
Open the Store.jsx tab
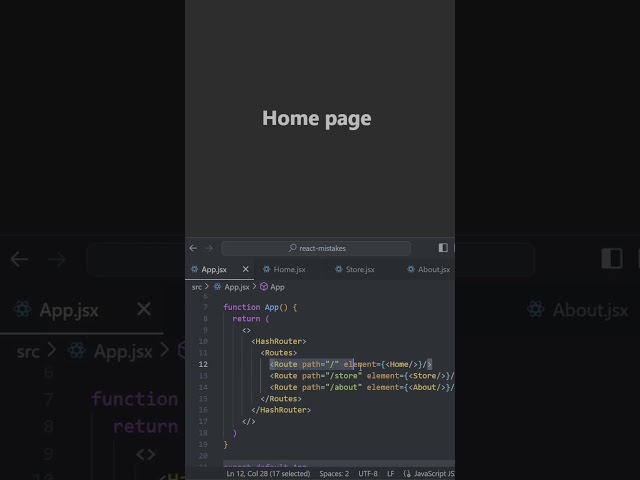pyautogui.click(x=360, y=269)
